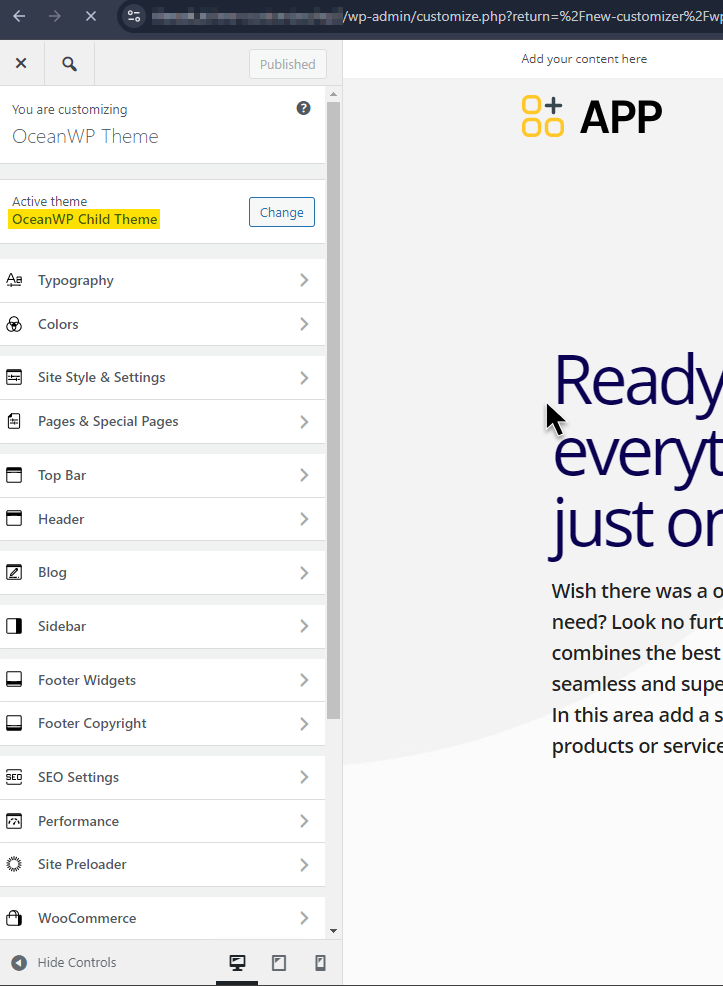Click the scrollbar down arrow in the panel
This screenshot has width=723, height=986.
tap(333, 931)
